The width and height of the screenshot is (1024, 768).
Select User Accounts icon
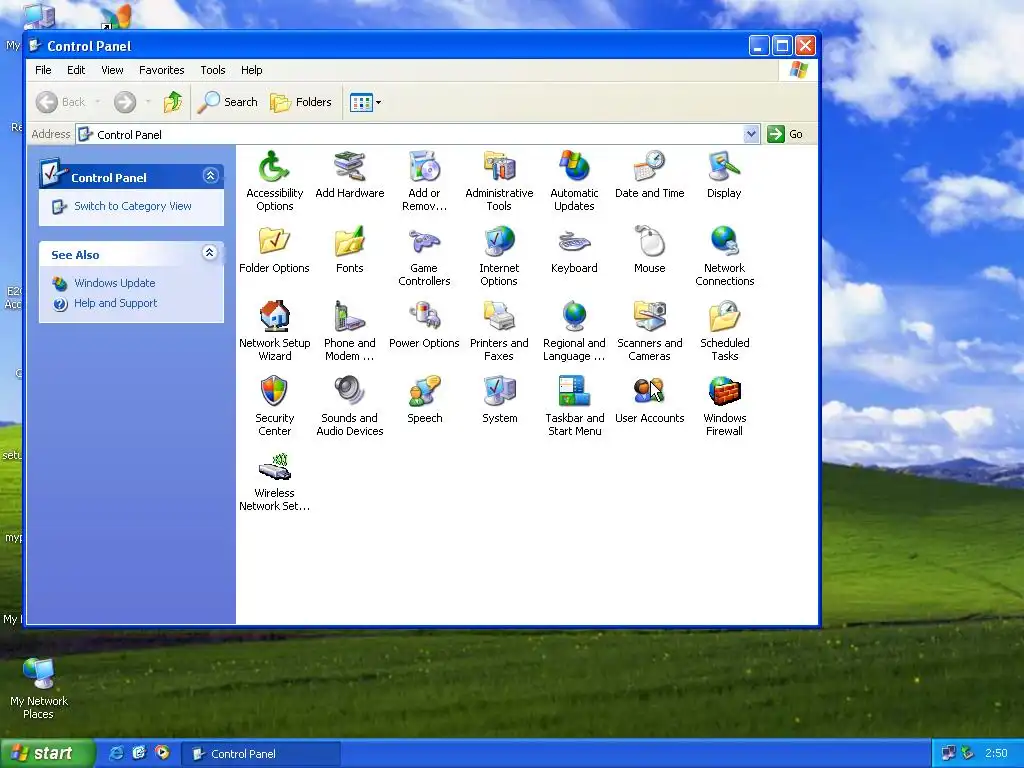[x=649, y=400]
